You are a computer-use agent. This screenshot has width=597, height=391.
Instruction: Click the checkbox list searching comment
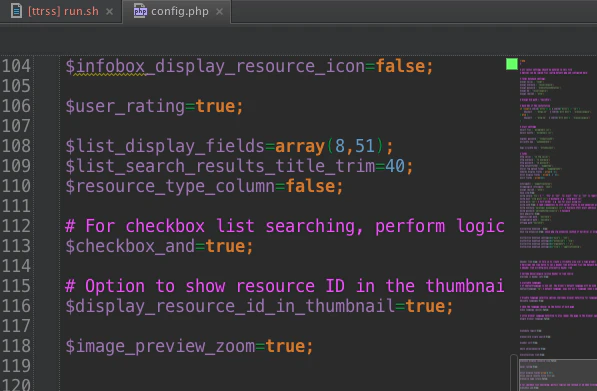(285, 226)
